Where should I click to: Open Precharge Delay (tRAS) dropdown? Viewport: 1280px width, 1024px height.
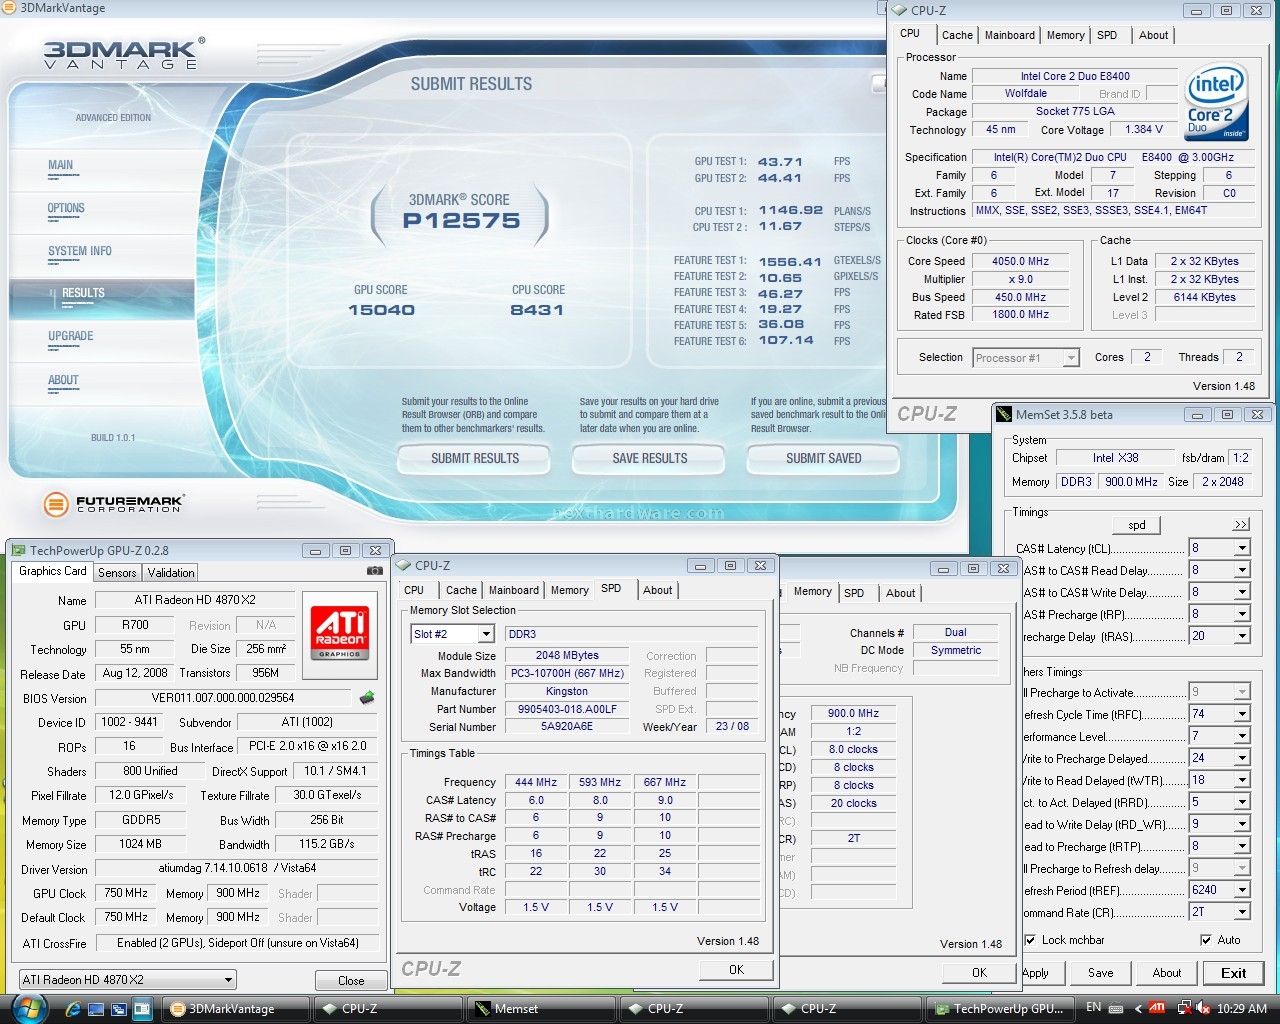pyautogui.click(x=1241, y=636)
